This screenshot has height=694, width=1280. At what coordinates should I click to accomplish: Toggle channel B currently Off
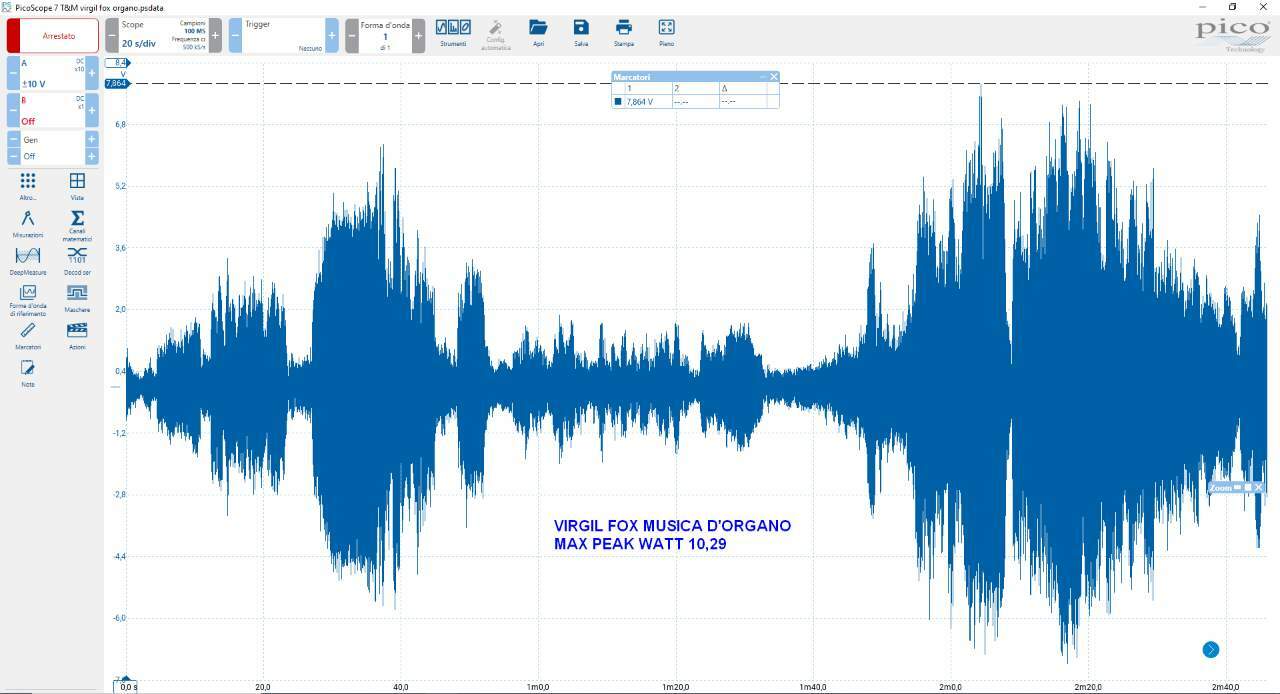point(53,110)
